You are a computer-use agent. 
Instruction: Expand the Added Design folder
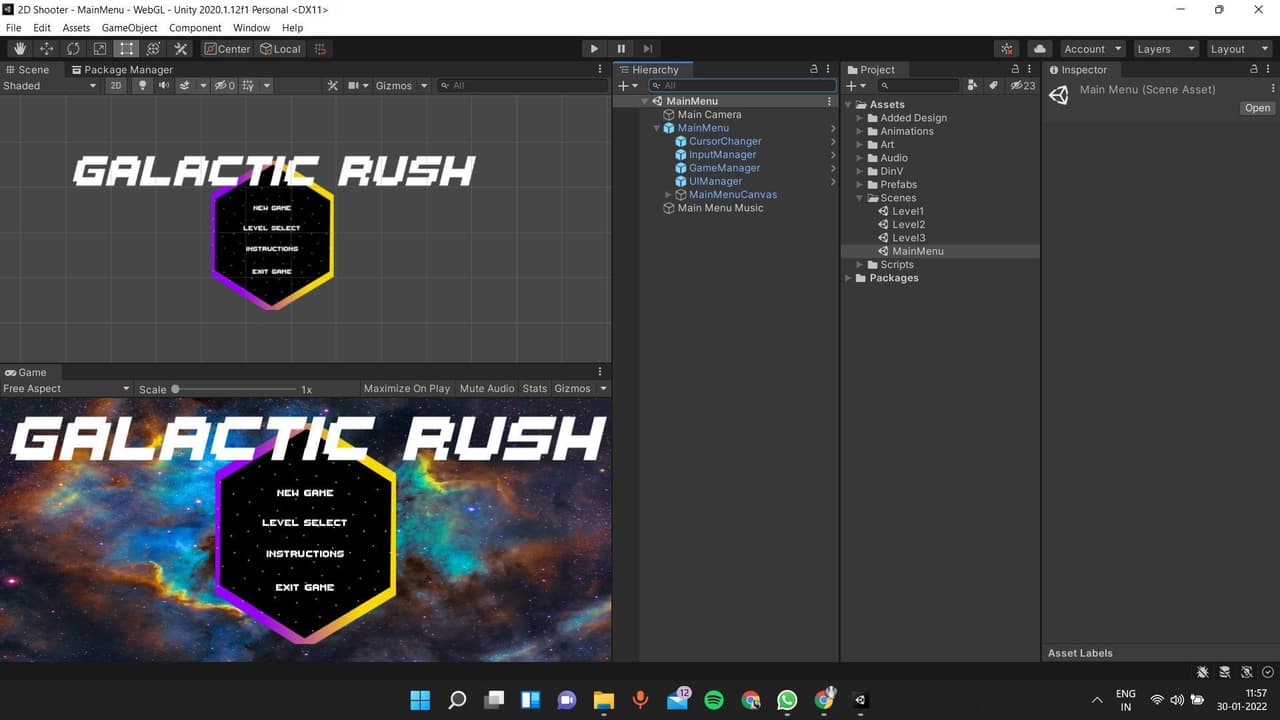click(x=859, y=118)
